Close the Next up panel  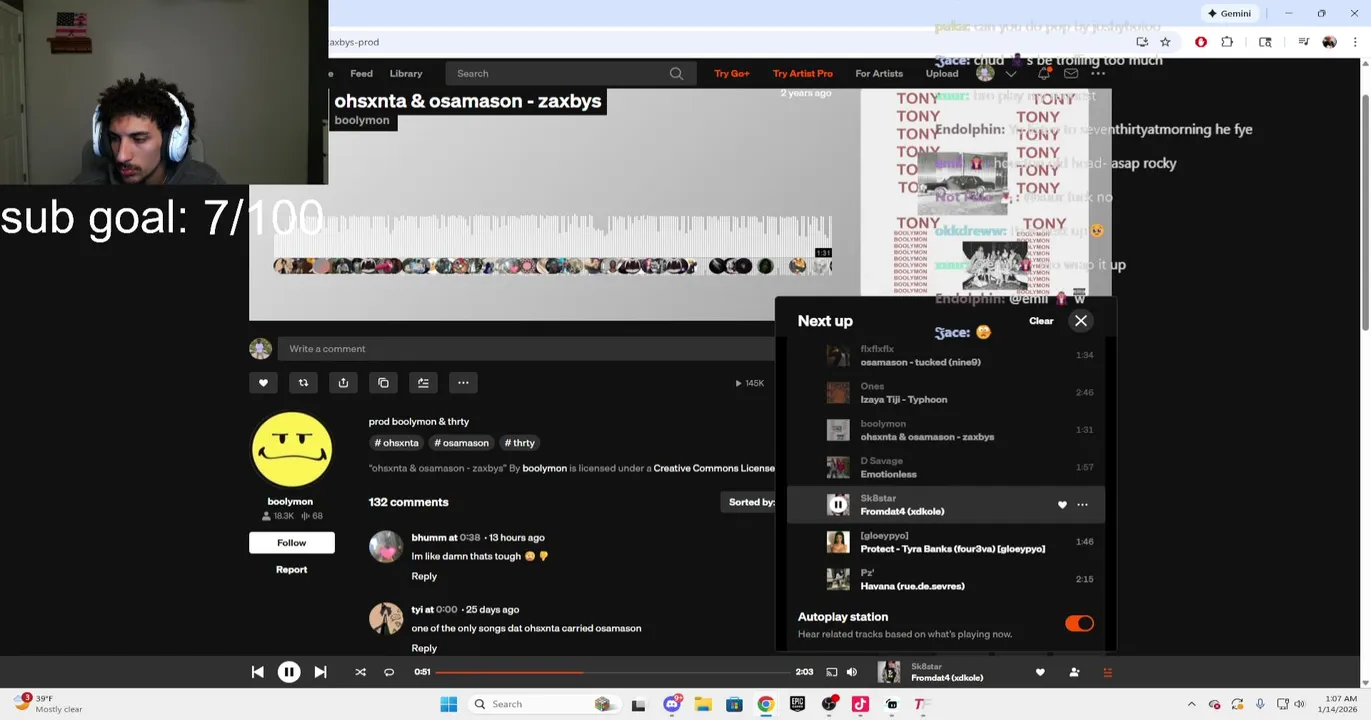click(x=1081, y=321)
